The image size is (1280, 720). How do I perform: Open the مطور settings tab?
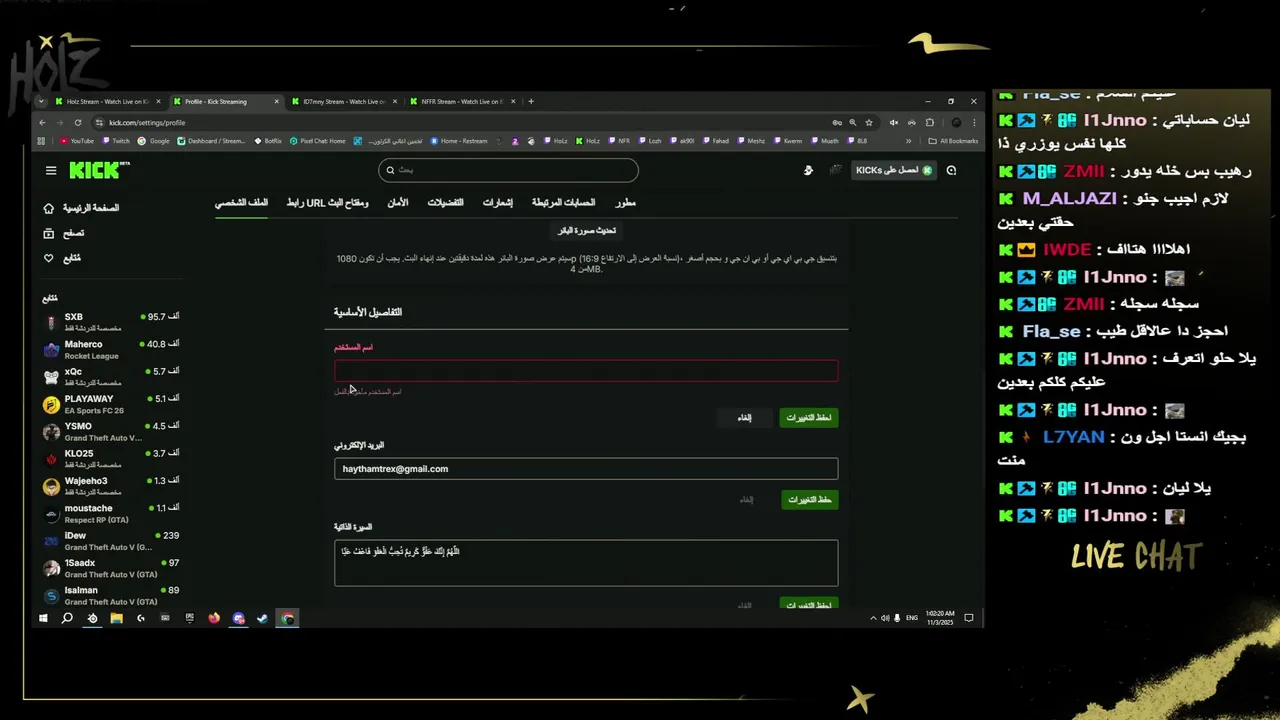coord(625,203)
